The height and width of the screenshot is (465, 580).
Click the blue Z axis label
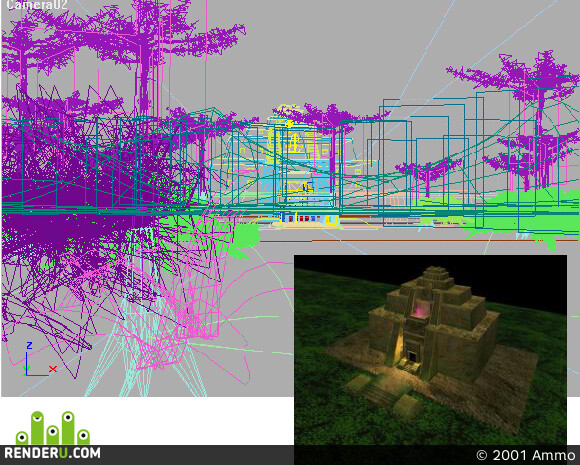29,346
